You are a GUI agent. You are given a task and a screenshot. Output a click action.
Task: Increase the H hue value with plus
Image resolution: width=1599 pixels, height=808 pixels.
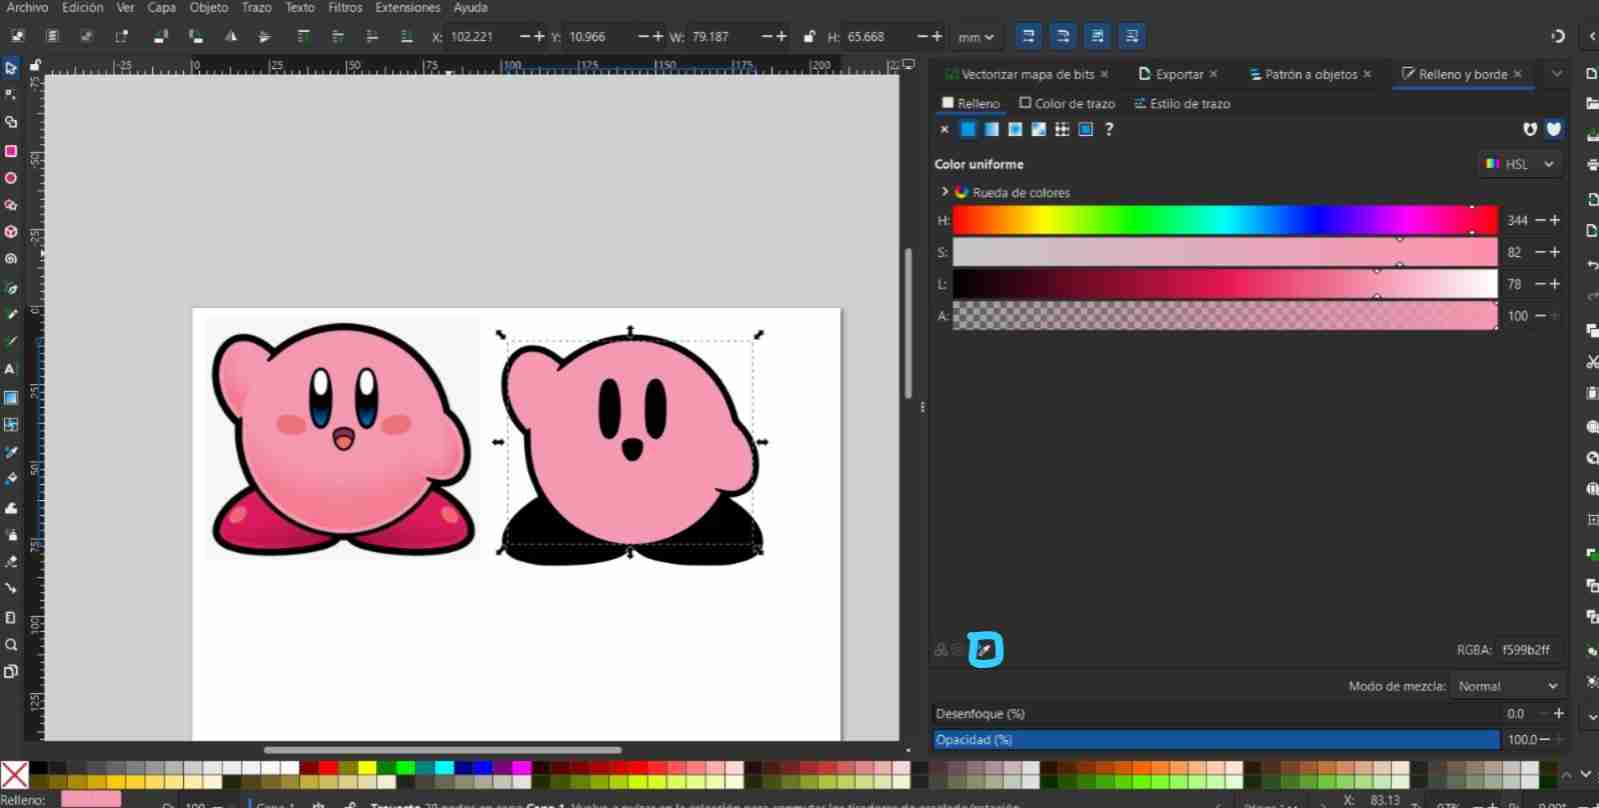(1555, 220)
